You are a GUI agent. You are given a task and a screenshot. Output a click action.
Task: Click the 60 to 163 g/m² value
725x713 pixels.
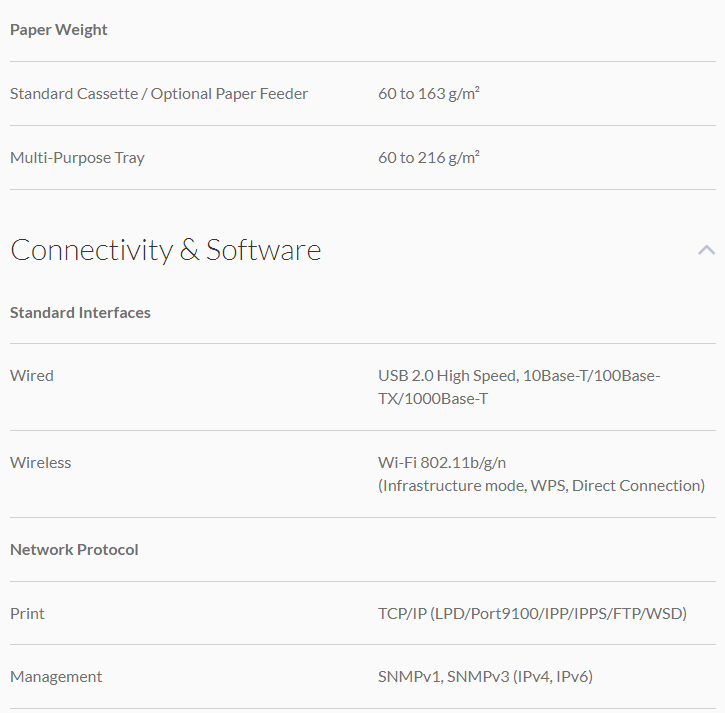[429, 94]
